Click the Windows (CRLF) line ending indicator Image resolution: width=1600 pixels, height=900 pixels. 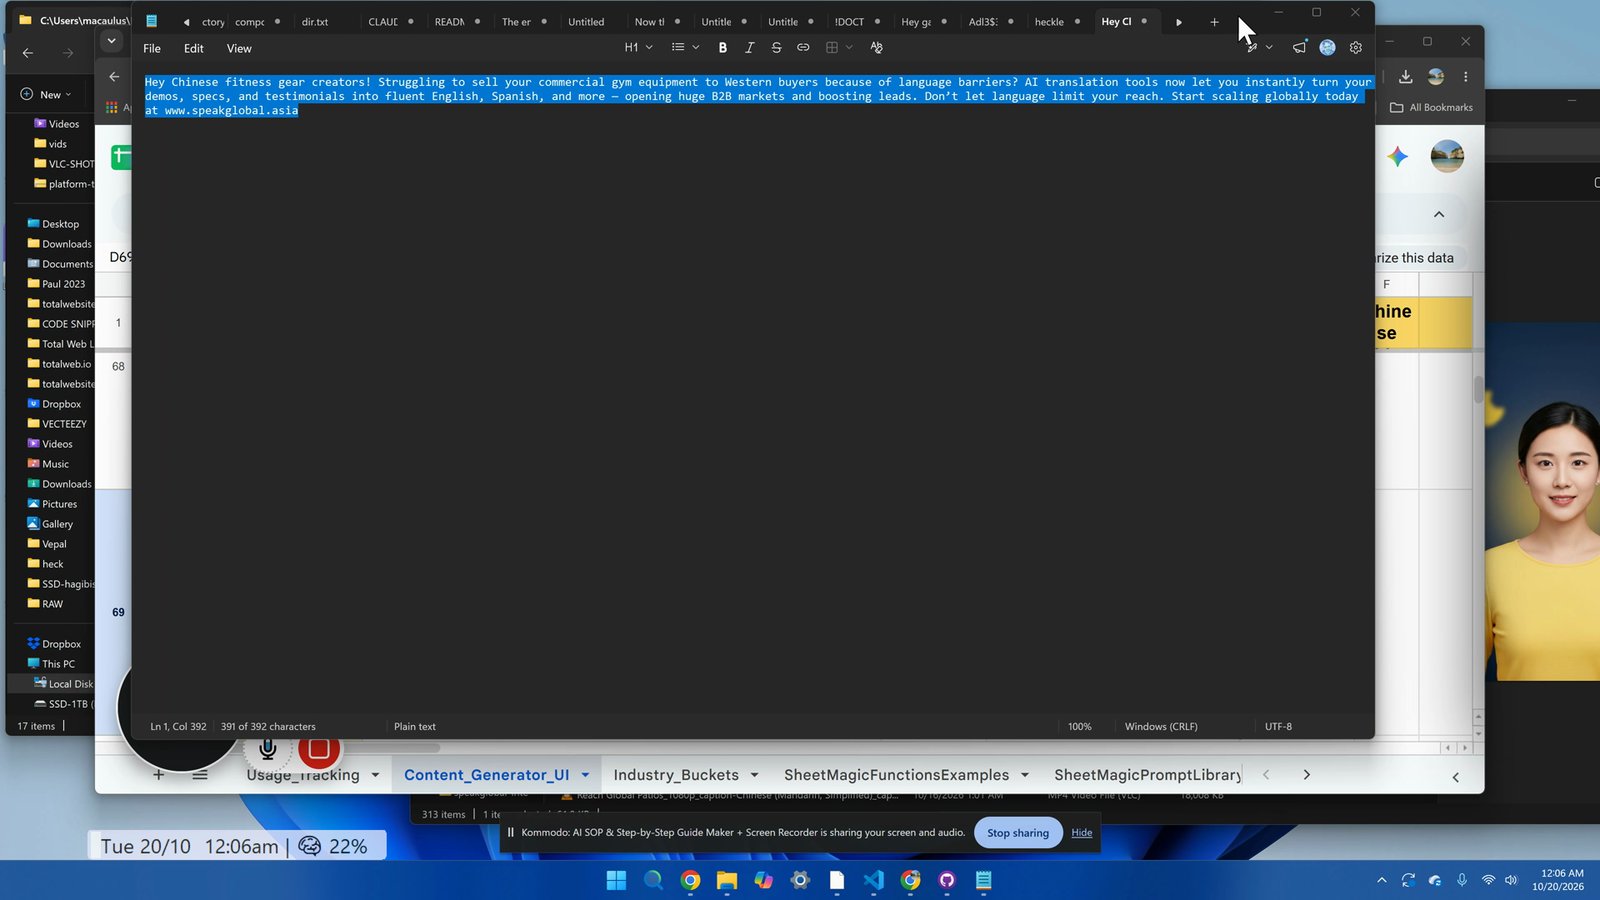[x=1161, y=727]
